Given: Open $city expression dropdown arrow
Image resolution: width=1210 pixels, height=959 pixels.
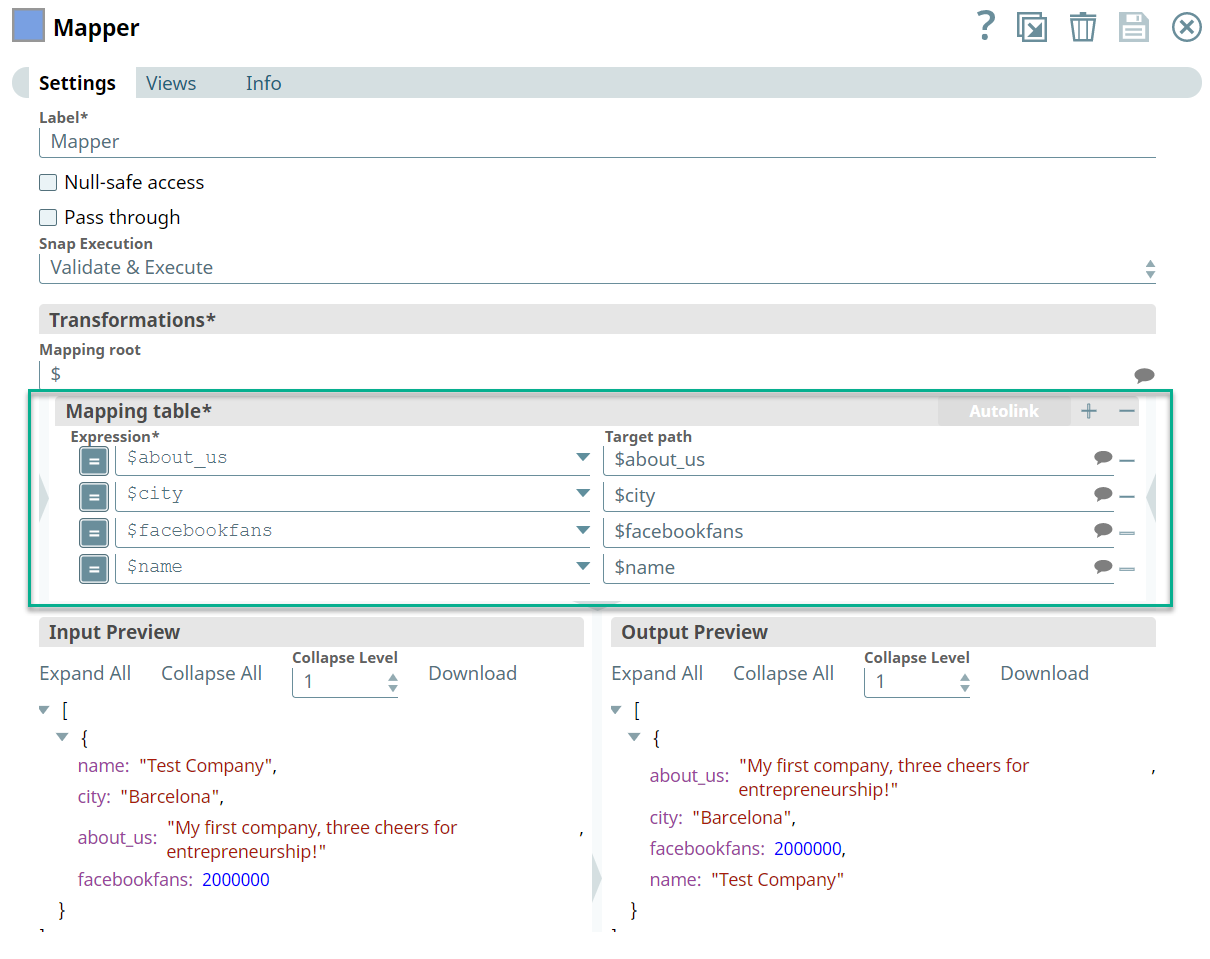Looking at the screenshot, I should (x=583, y=494).
